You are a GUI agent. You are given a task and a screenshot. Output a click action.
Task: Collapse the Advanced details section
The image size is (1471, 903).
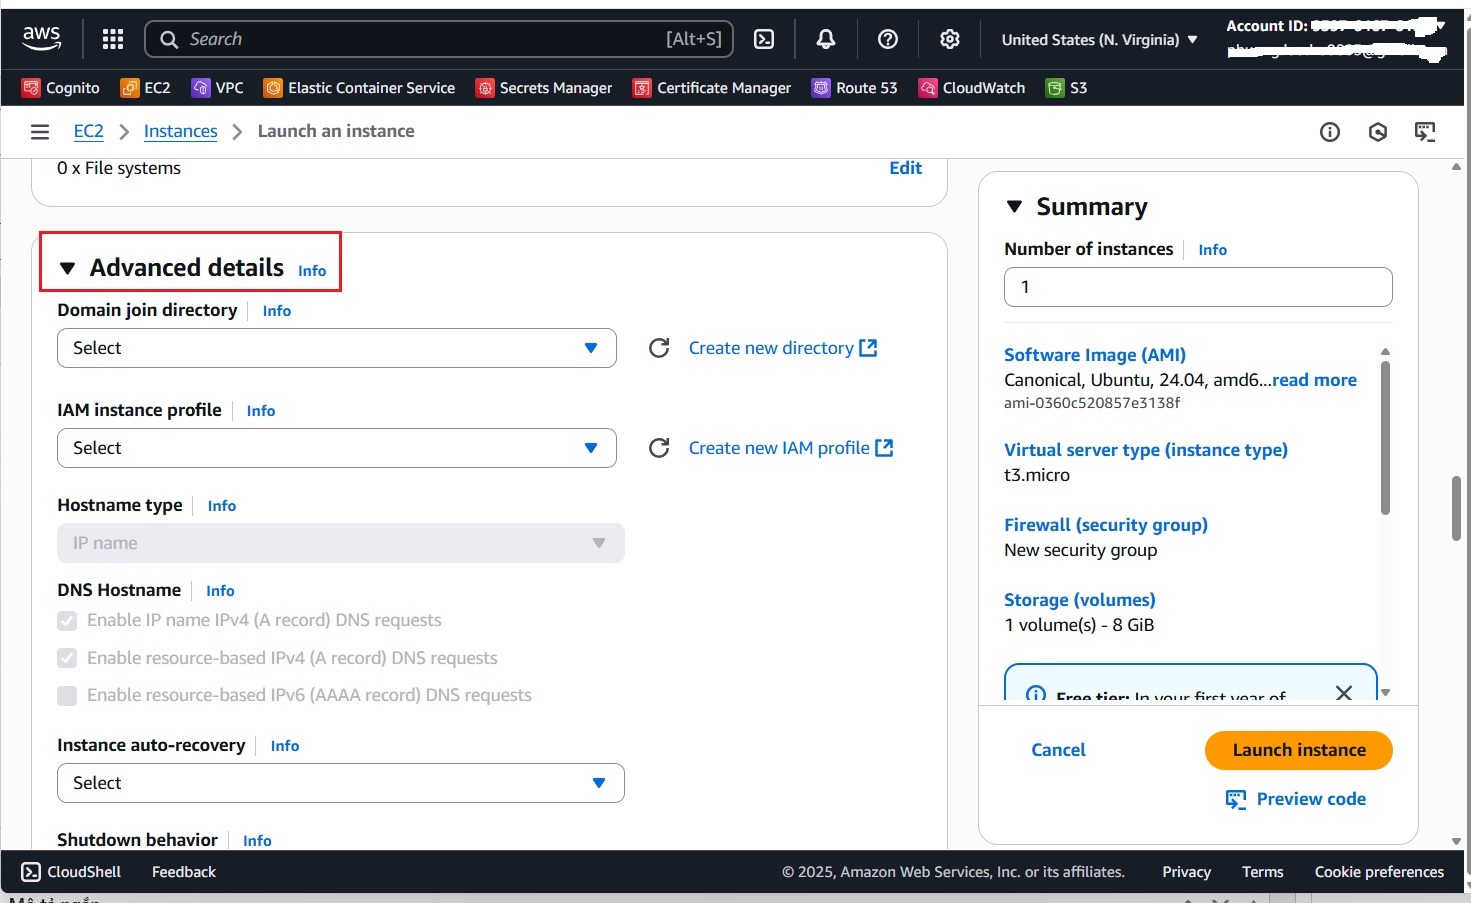pyautogui.click(x=67, y=267)
